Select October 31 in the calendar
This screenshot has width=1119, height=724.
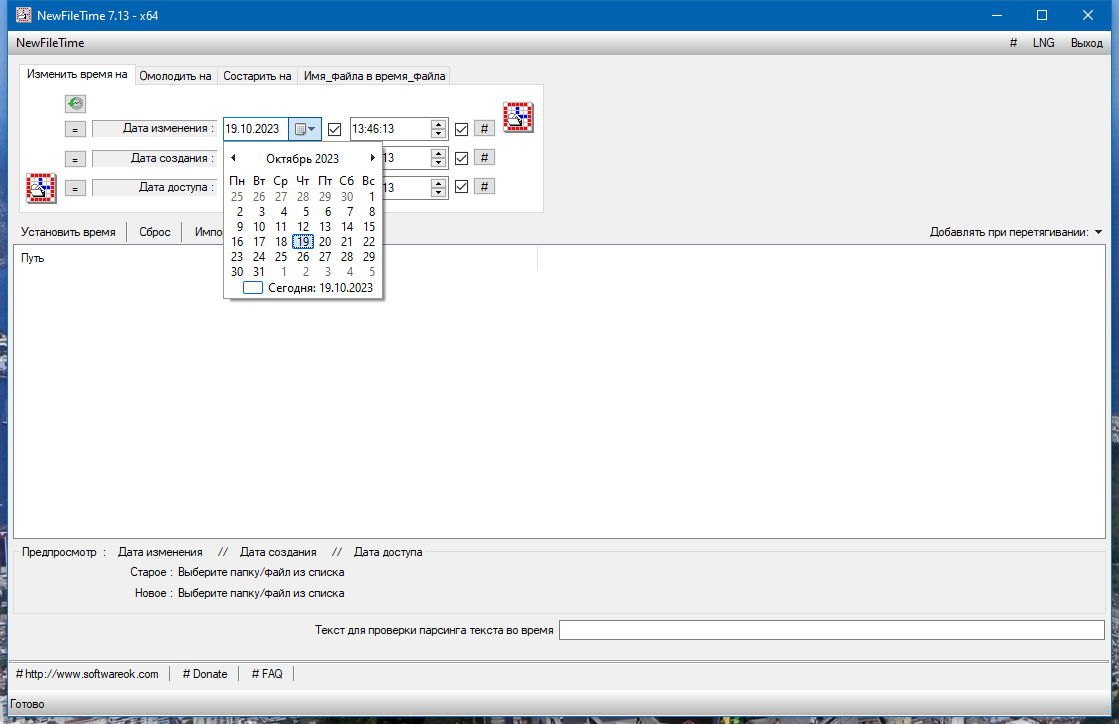(x=258, y=272)
